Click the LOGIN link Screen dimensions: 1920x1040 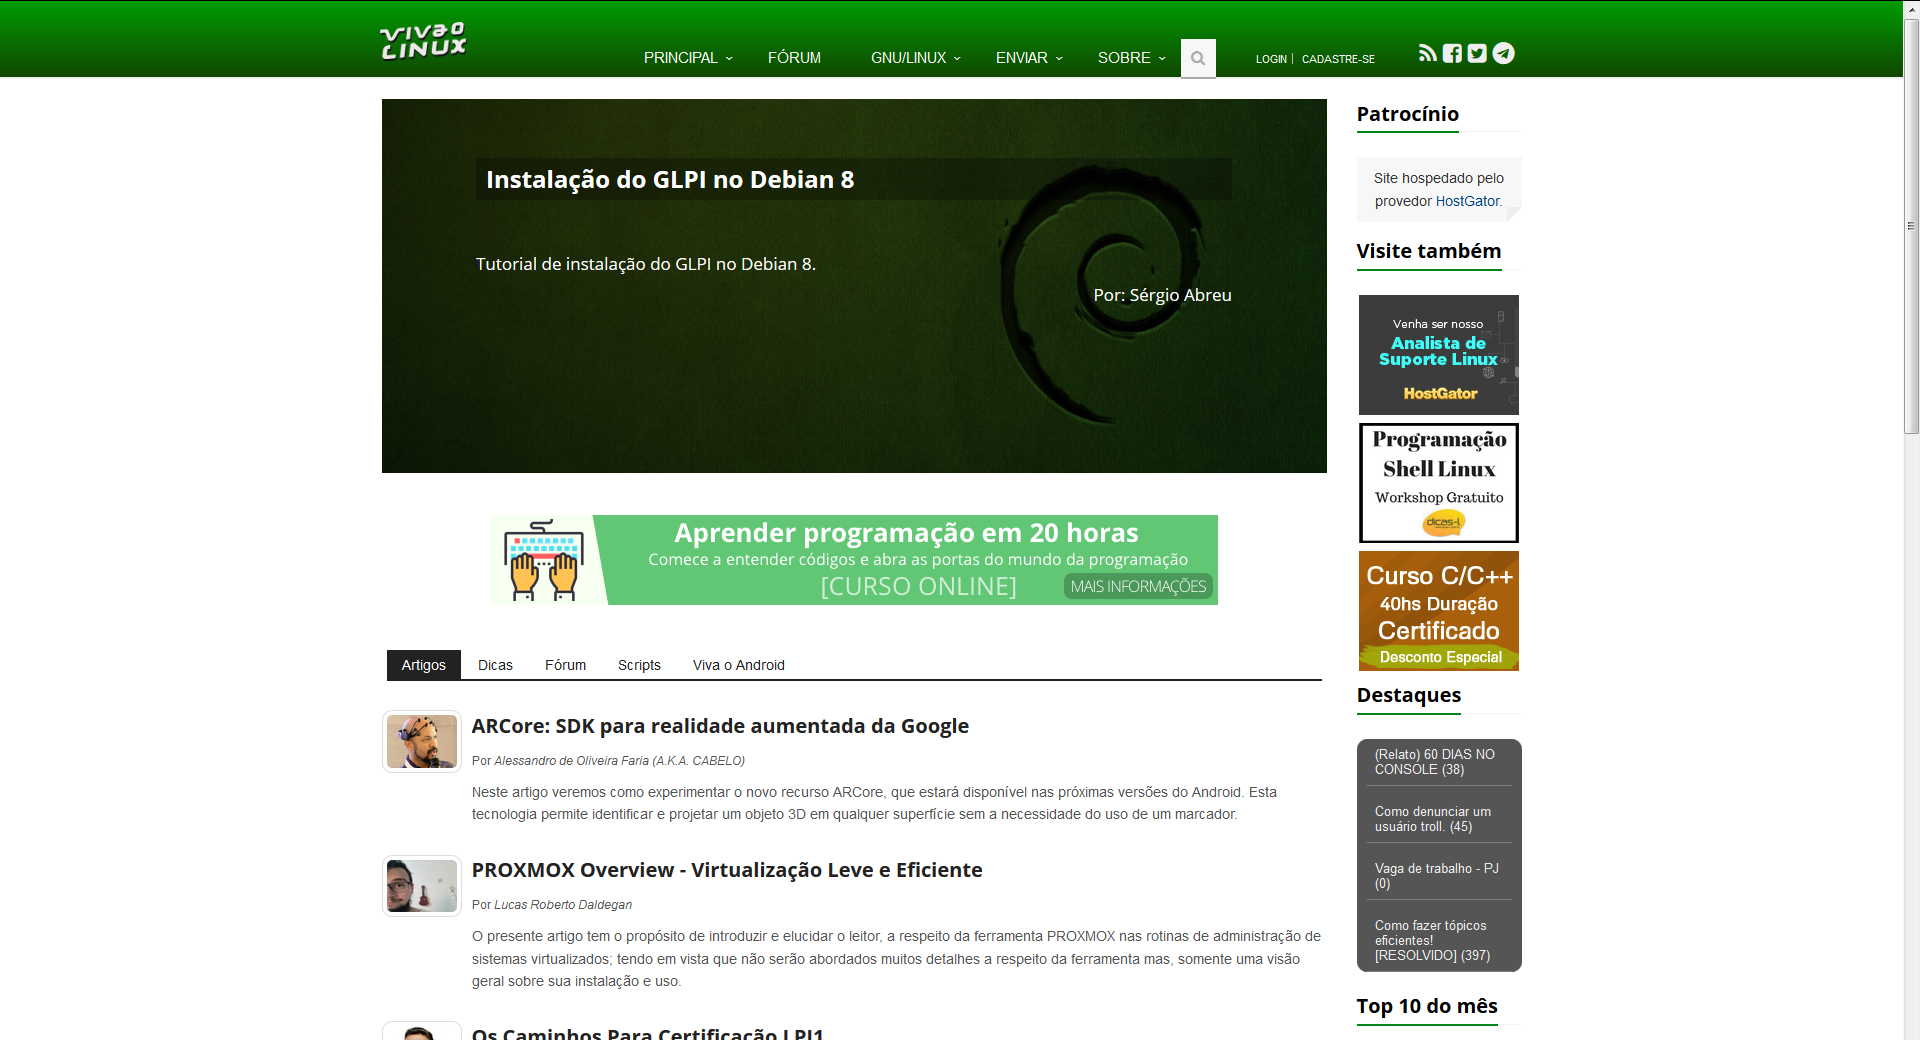coord(1270,59)
